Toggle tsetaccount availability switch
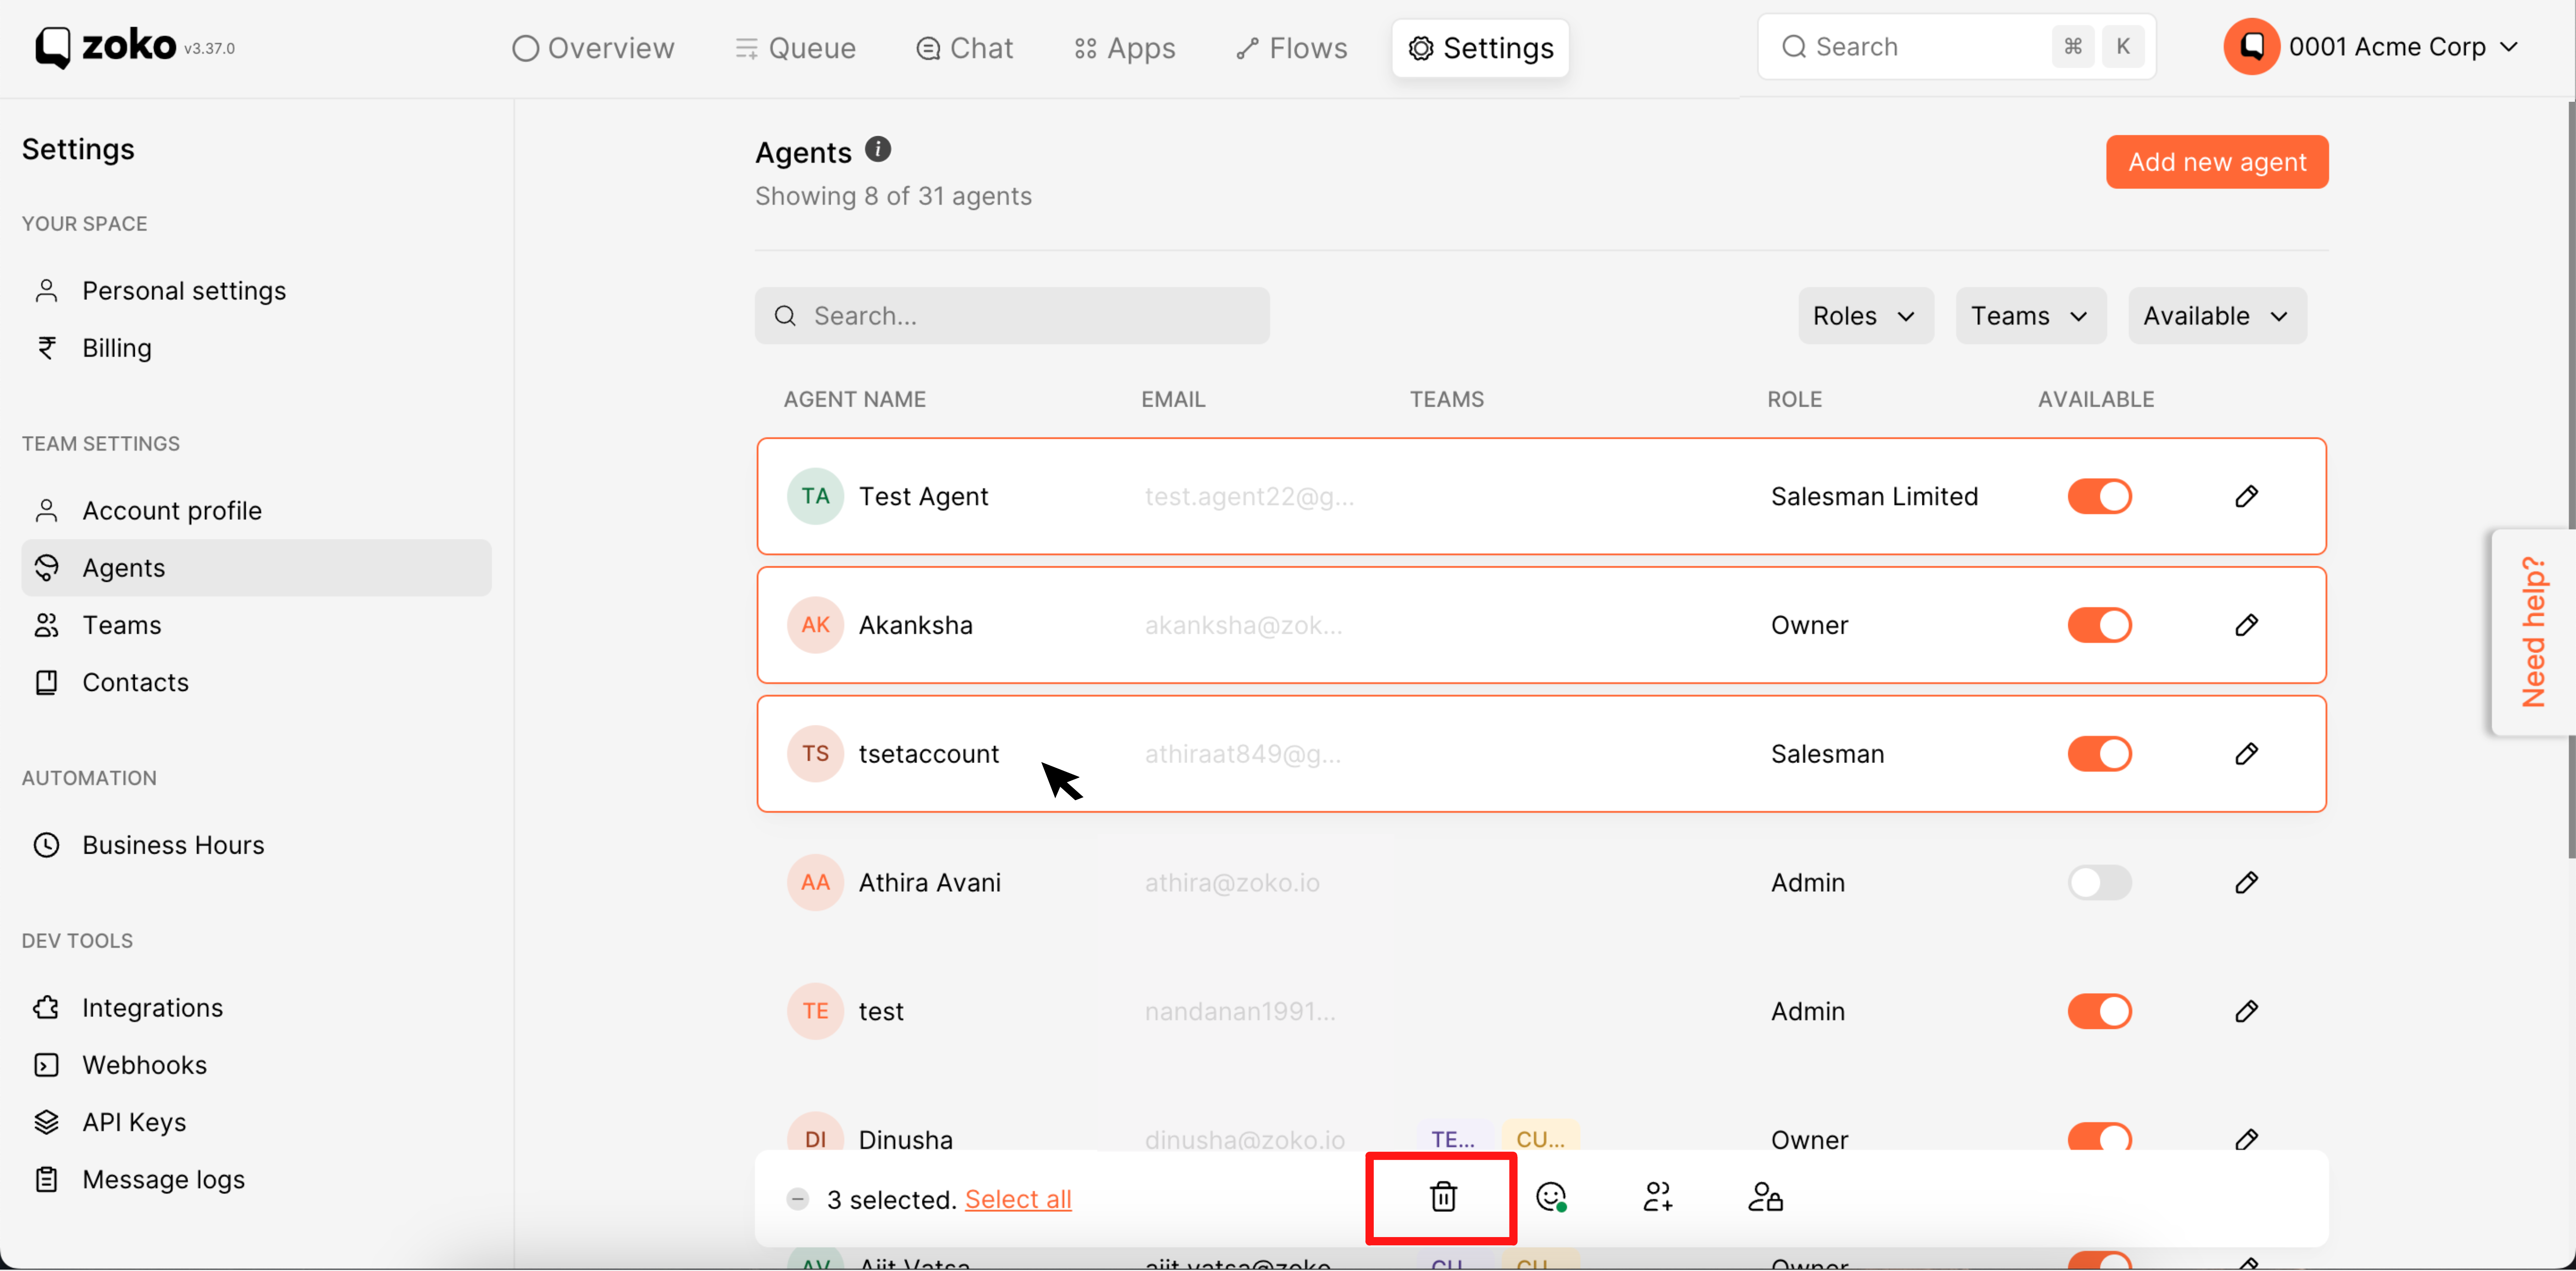The width and height of the screenshot is (2576, 1271). click(2099, 754)
